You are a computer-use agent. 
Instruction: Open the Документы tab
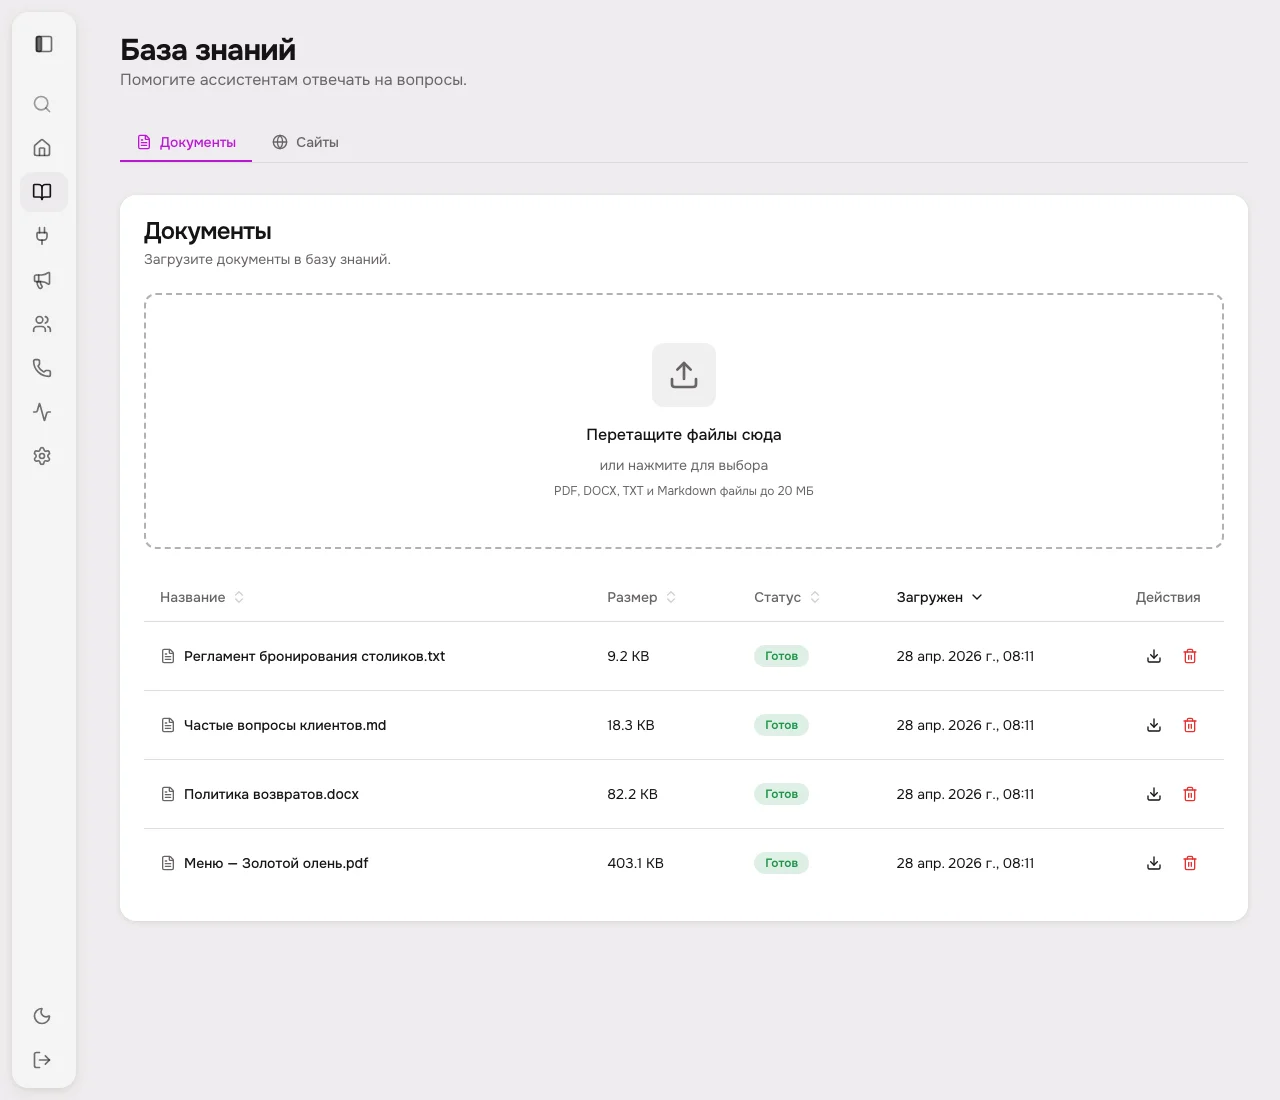click(x=186, y=142)
